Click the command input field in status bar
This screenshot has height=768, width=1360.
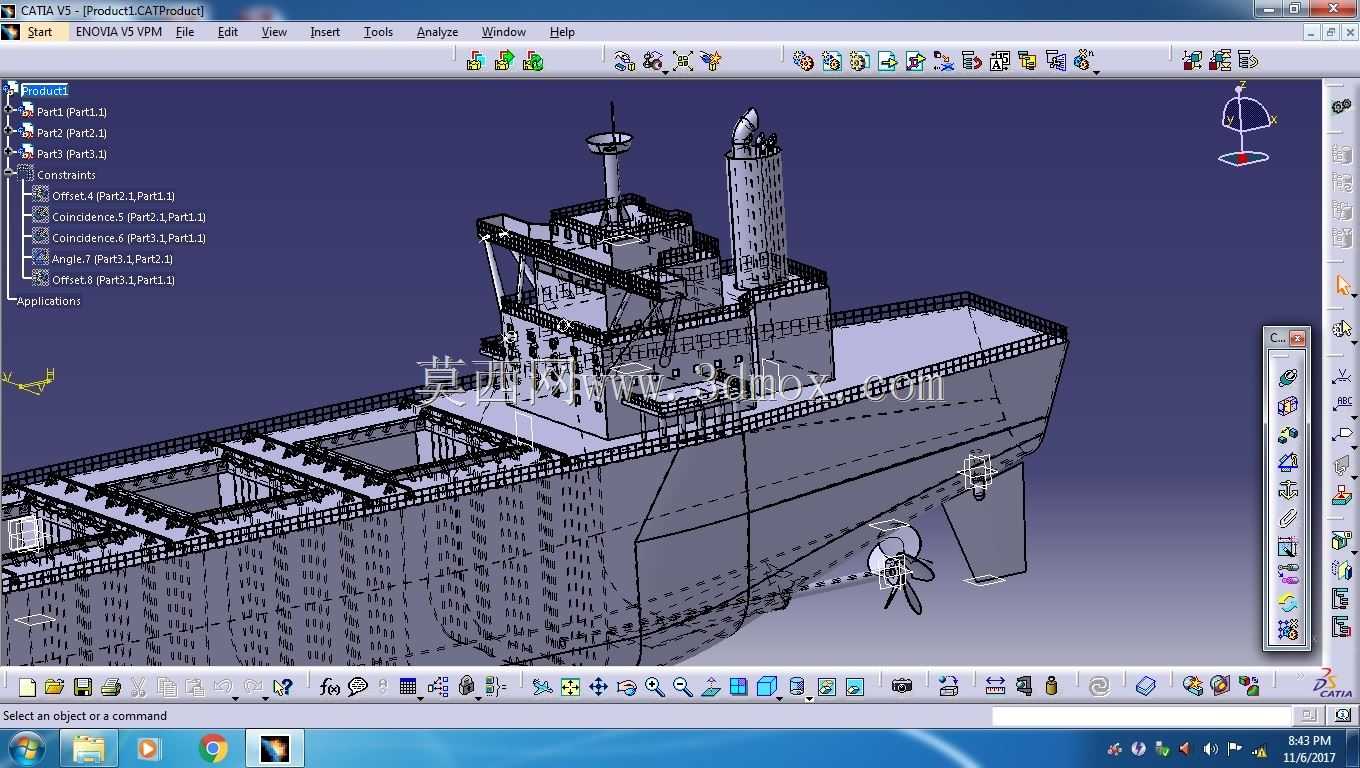[1141, 716]
